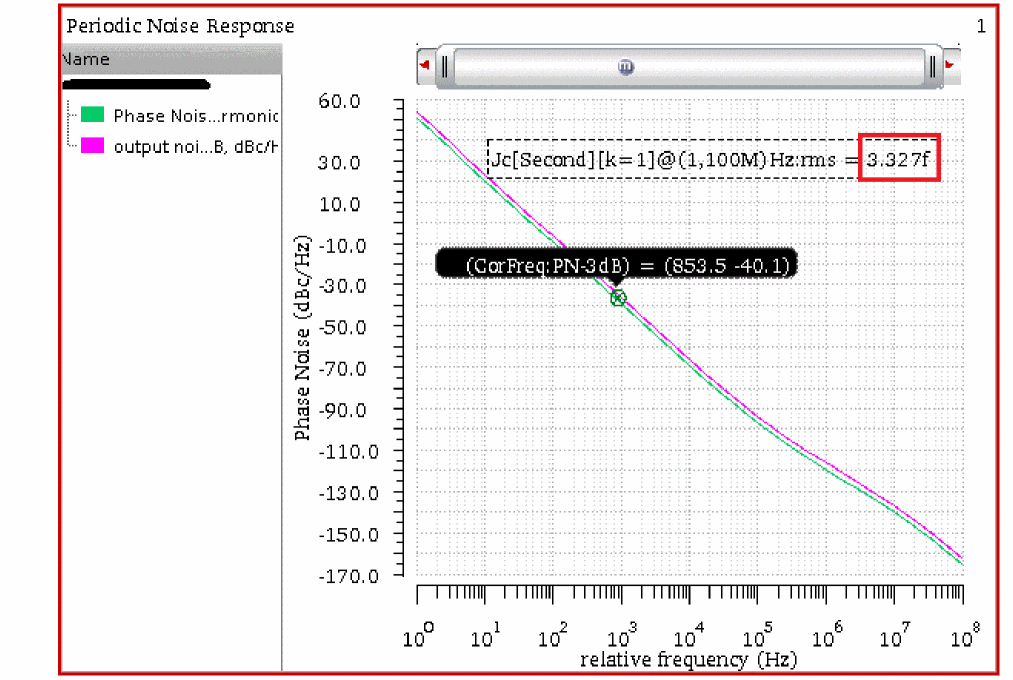The height and width of the screenshot is (680, 1013).
Task: Click the center knob on the horizontal zoom slider
Action: tap(626, 67)
